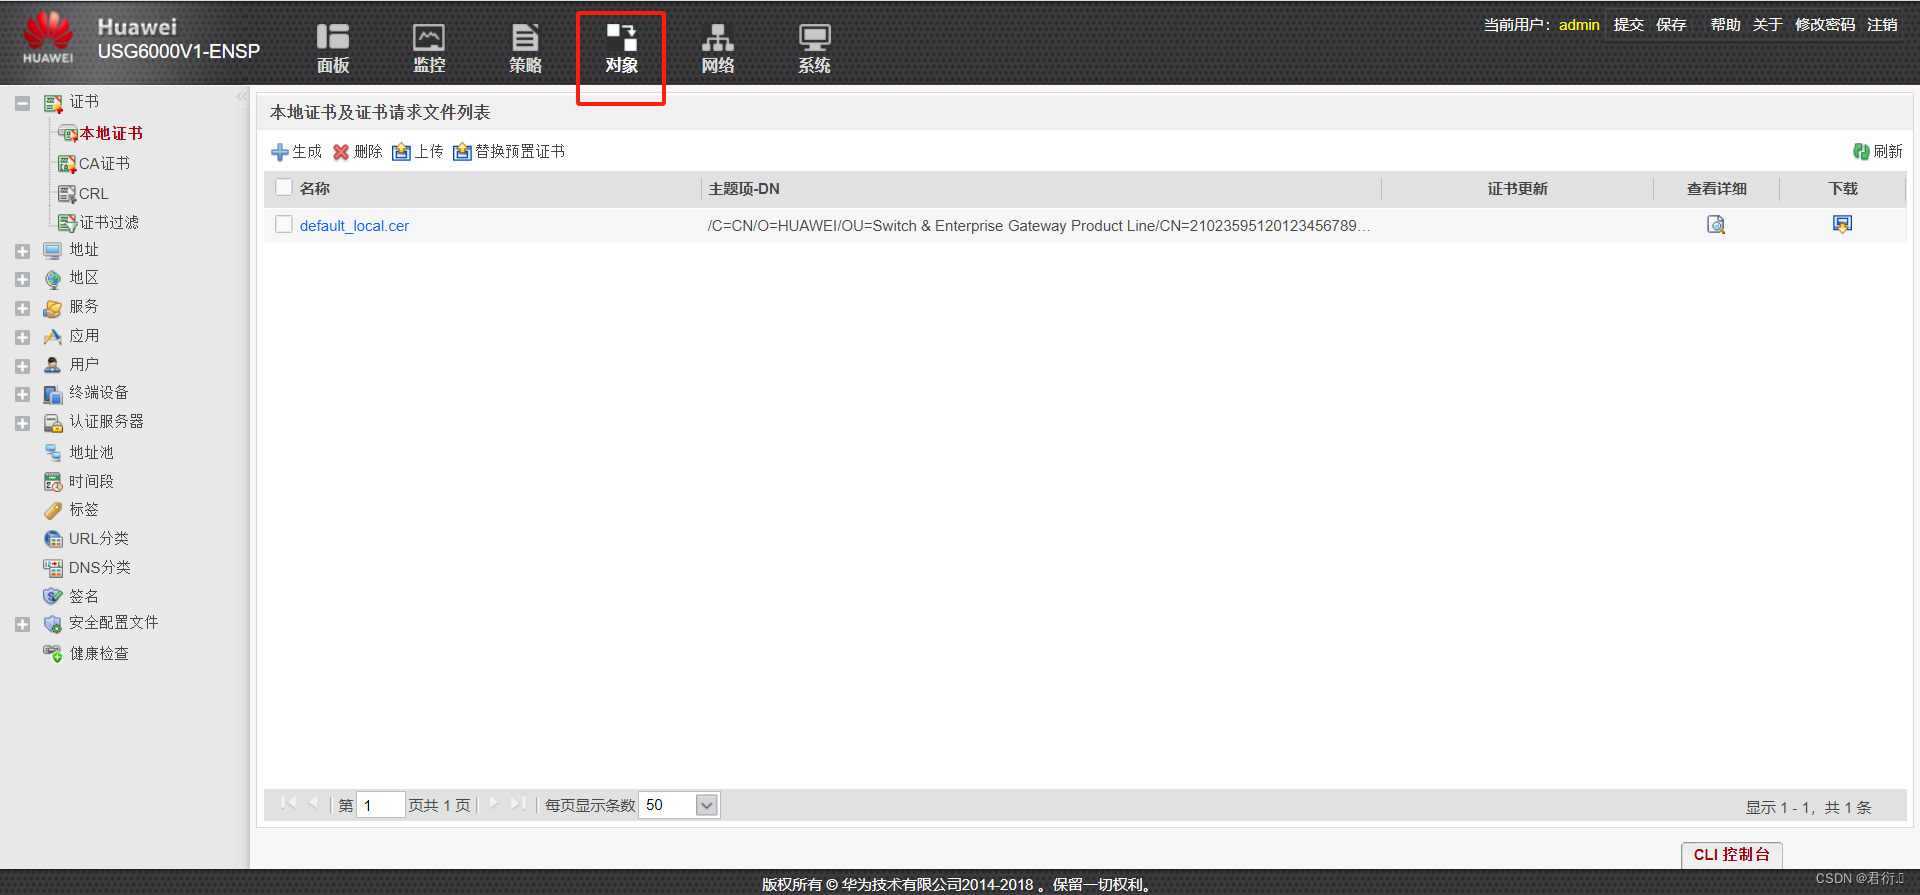Click the DNS分类 icon
The width and height of the screenshot is (1920, 895).
(53, 568)
